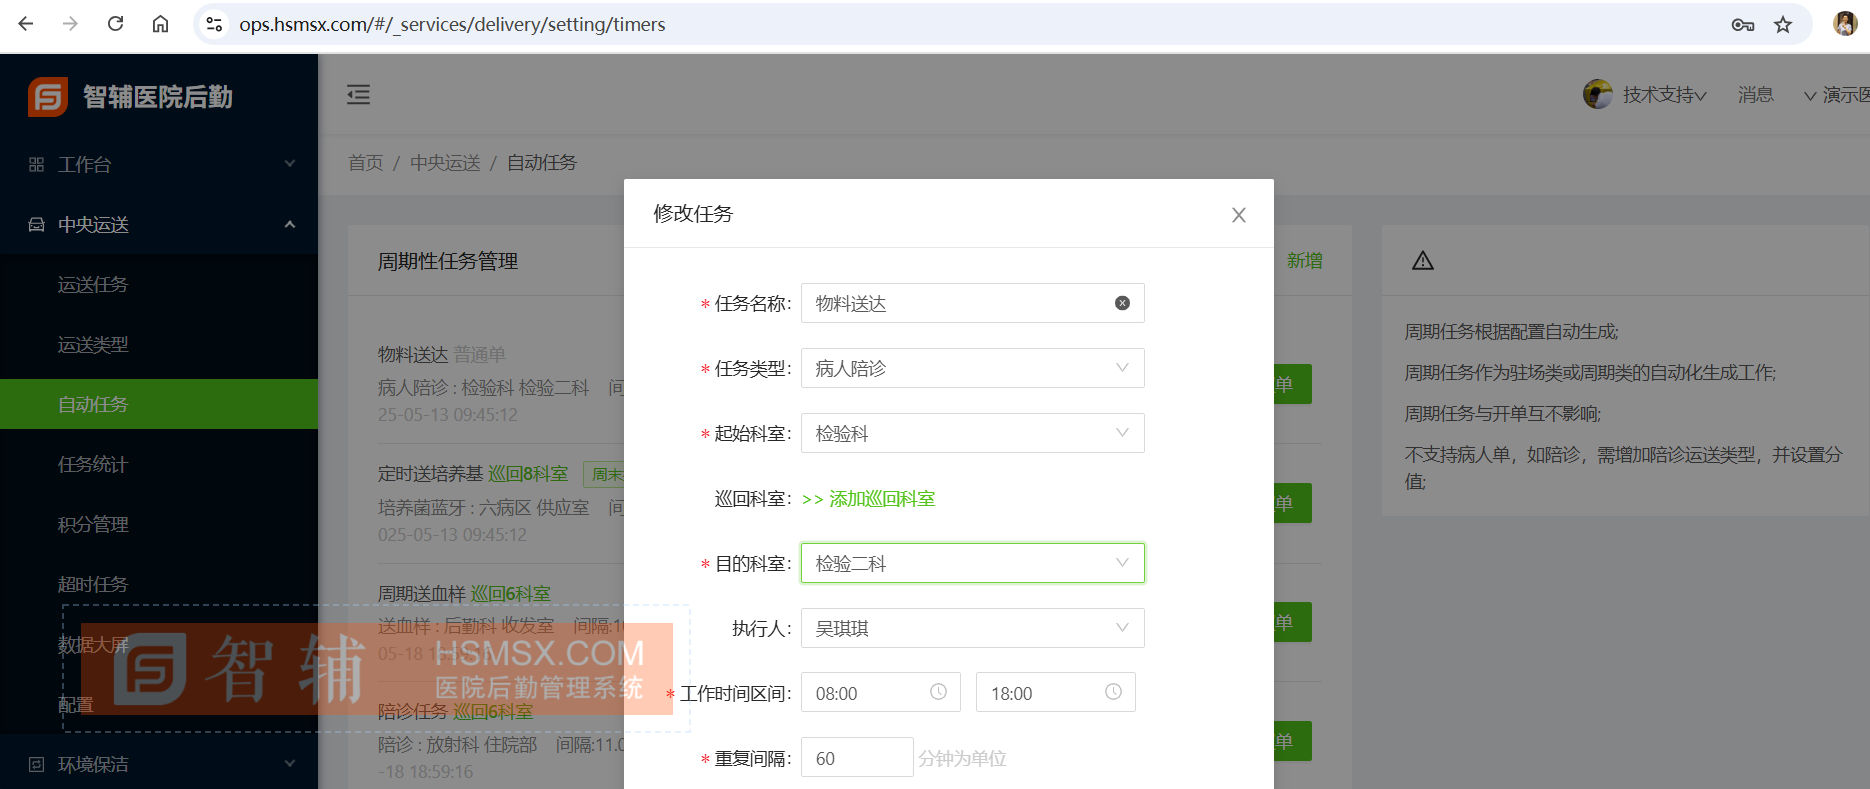Close the 修改任务 dialog
Viewport: 1870px width, 789px height.
[x=1238, y=215]
